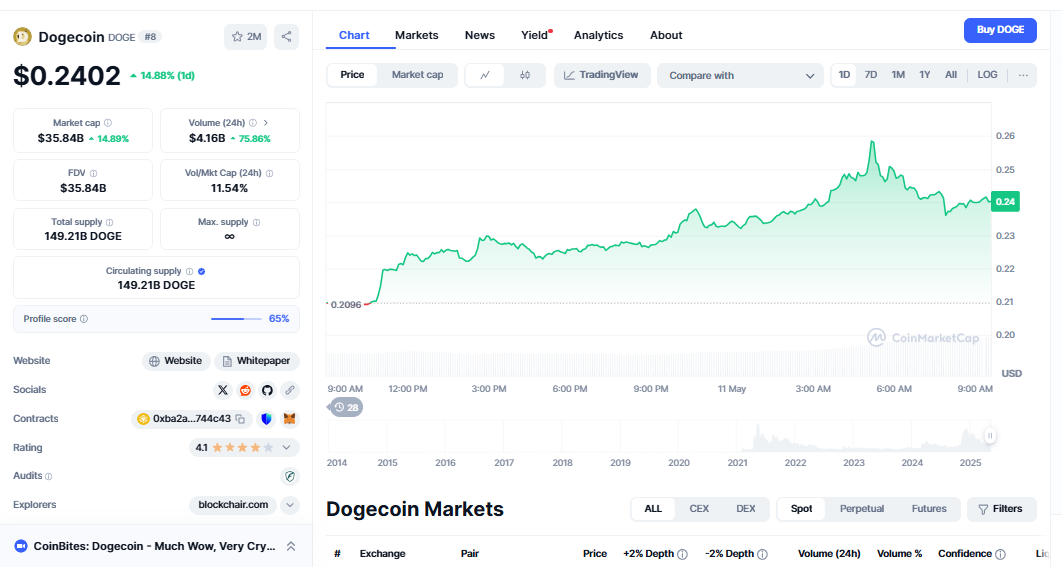This screenshot has height=567, width=1062.
Task: Show Vol/Mkt Cap info icon
Action: point(270,173)
